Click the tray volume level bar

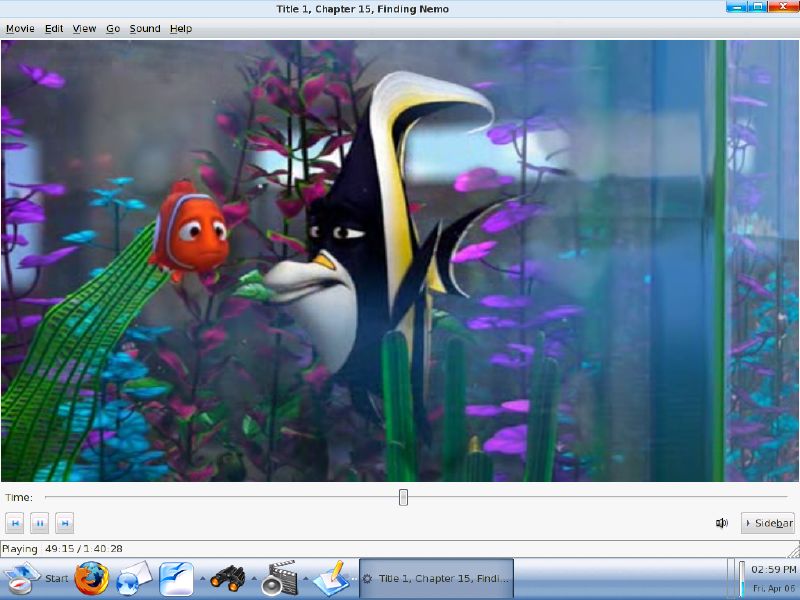[x=742, y=579]
